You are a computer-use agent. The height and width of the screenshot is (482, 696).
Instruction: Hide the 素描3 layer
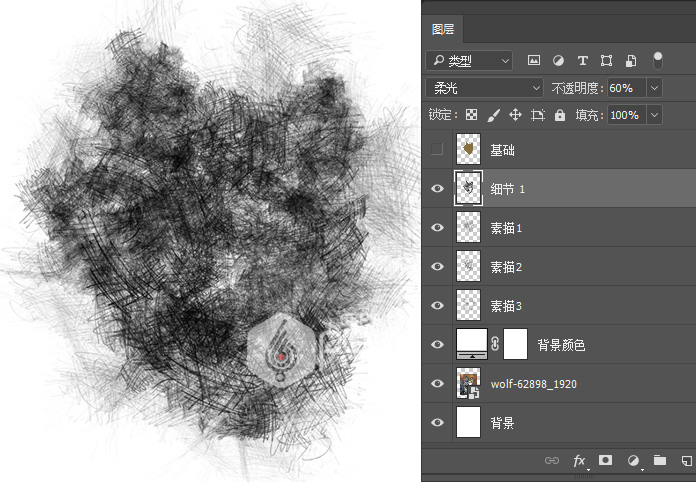tap(437, 305)
